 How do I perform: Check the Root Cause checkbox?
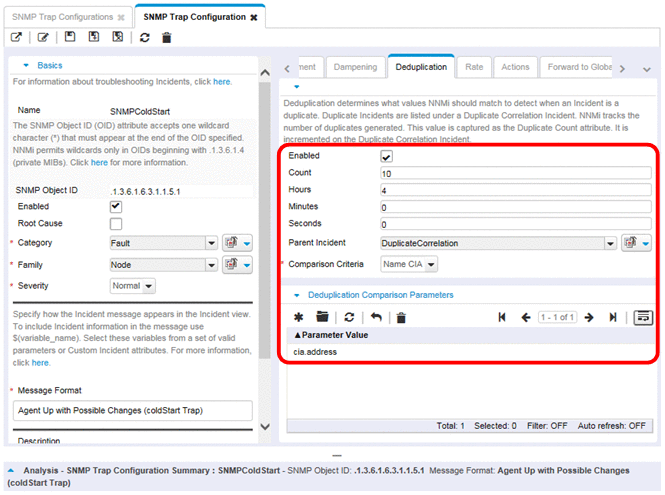click(116, 224)
